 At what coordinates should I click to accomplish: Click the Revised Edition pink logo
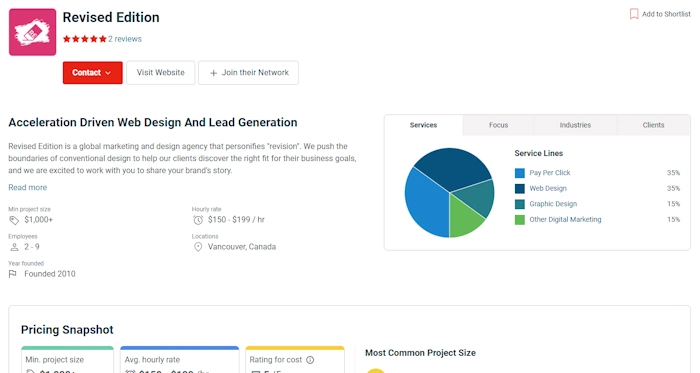pos(33,32)
